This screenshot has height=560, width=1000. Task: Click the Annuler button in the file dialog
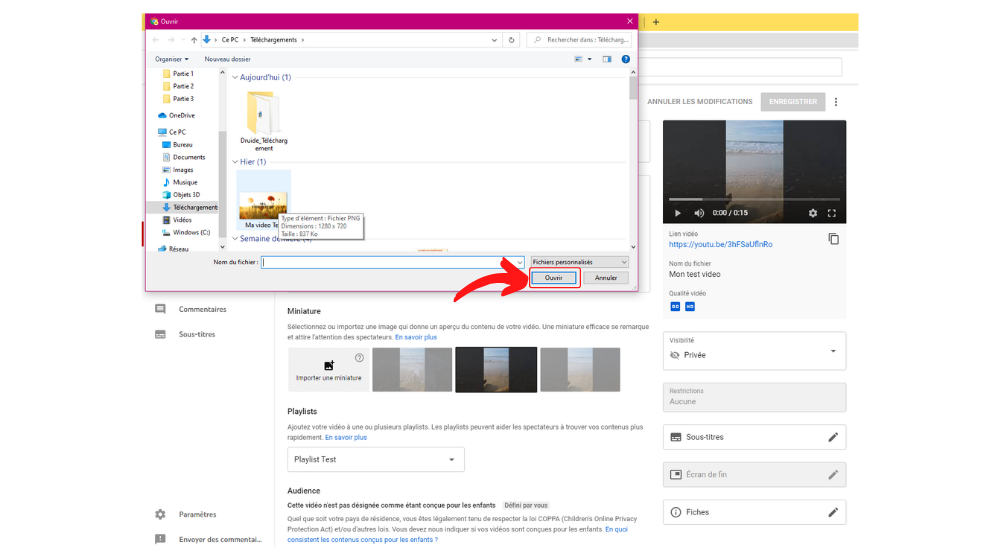click(605, 278)
